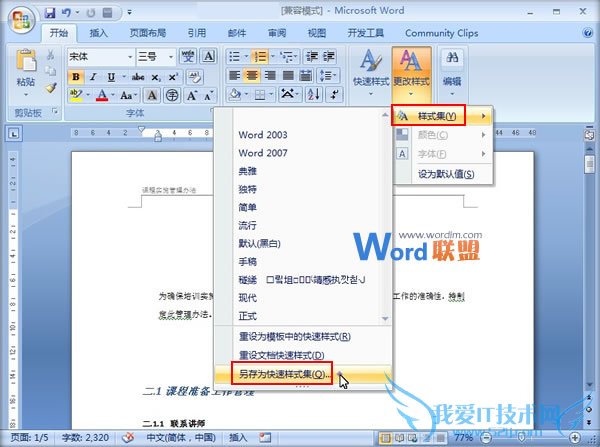
Task: Open the Community Clips tab
Action: [442, 33]
